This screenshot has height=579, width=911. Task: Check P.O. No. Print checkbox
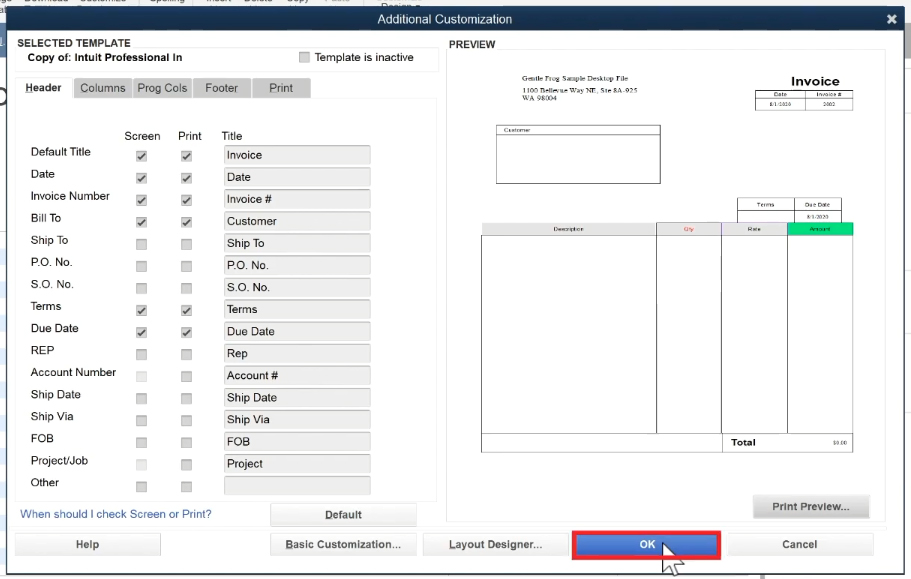point(186,266)
